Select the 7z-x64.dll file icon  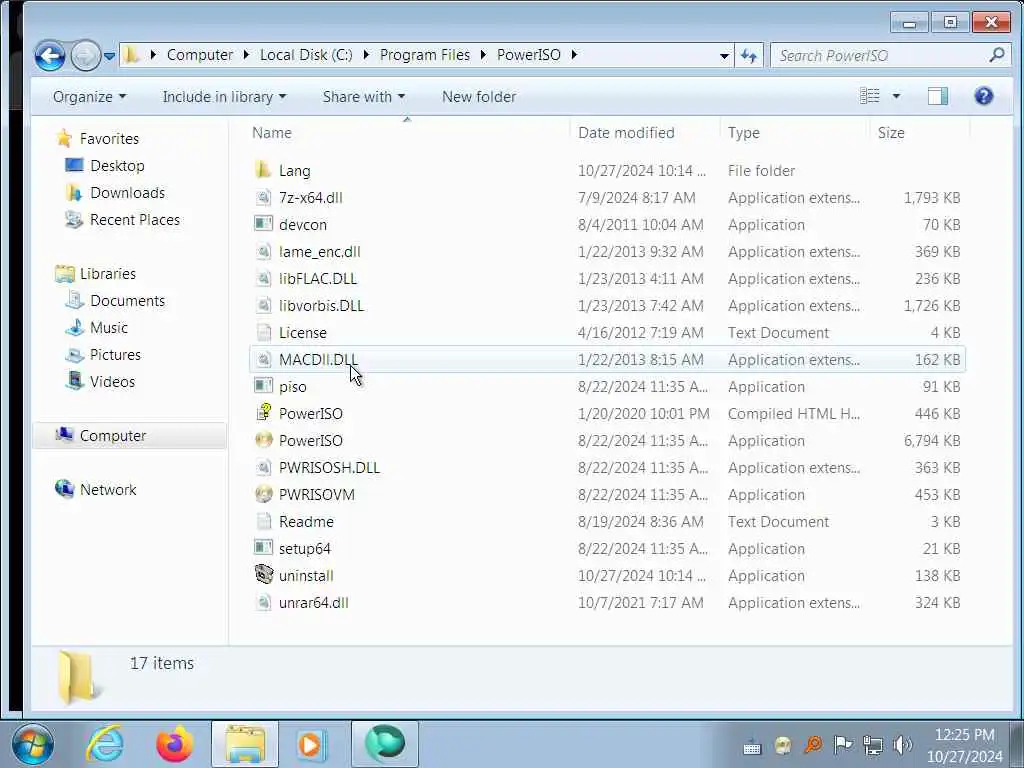(263, 197)
